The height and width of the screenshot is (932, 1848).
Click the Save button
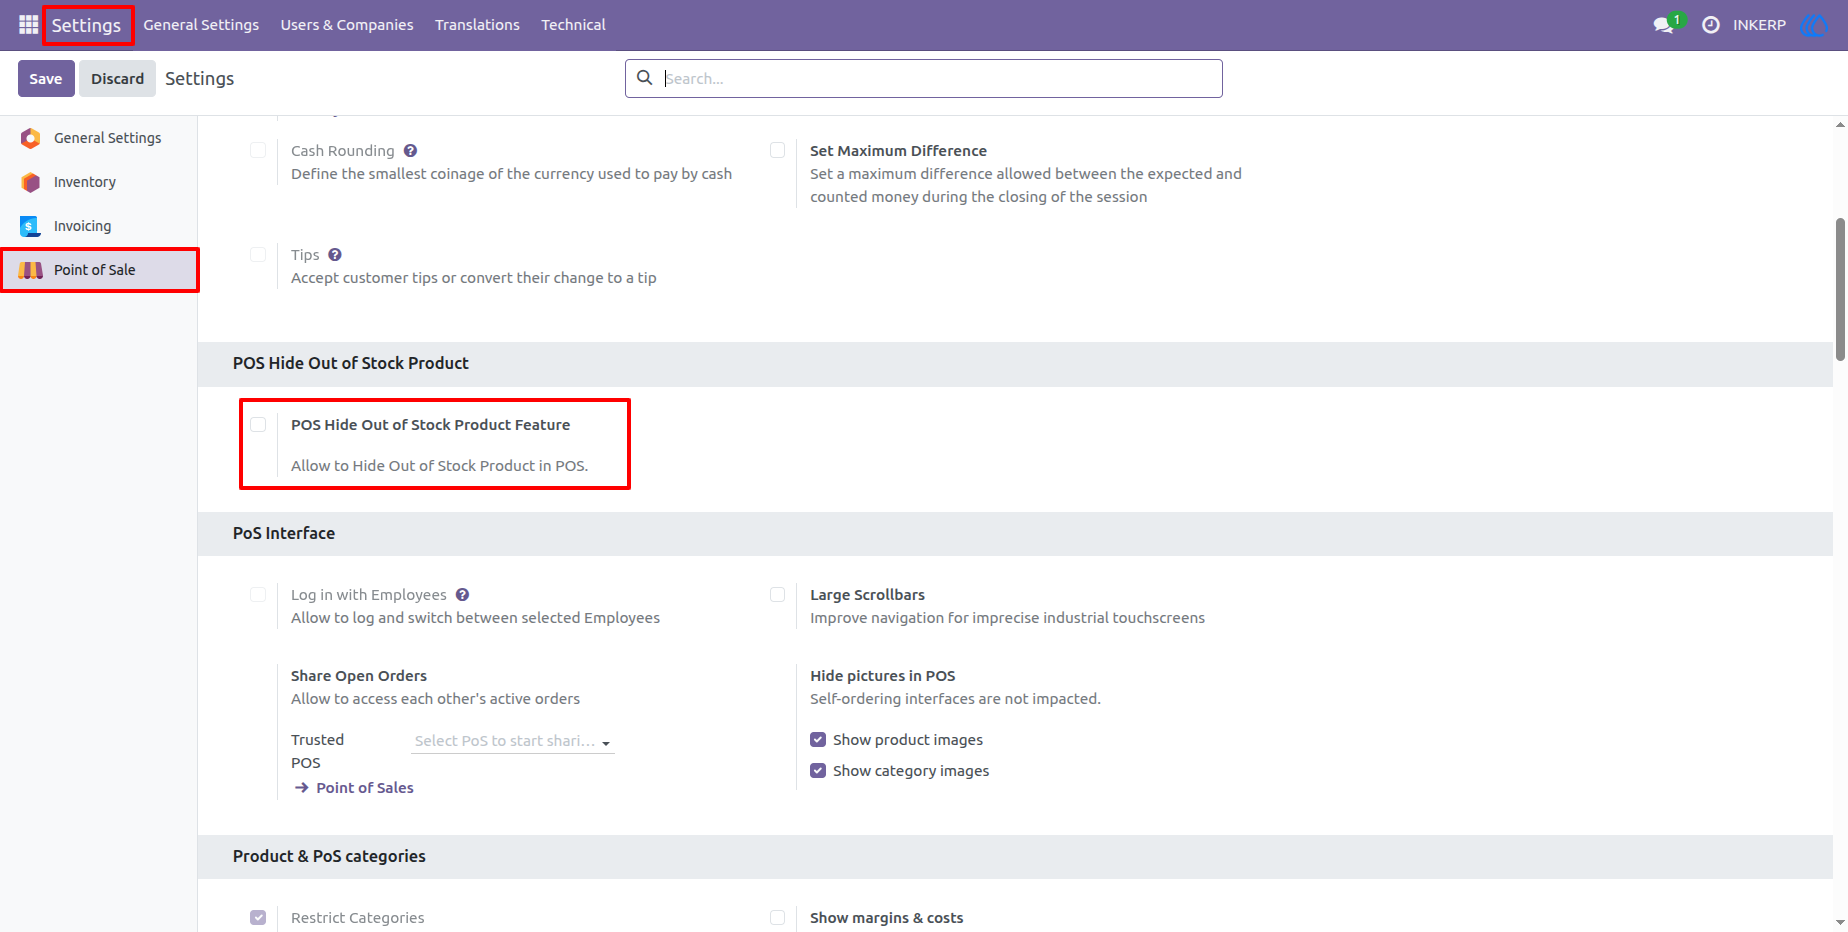click(x=46, y=78)
